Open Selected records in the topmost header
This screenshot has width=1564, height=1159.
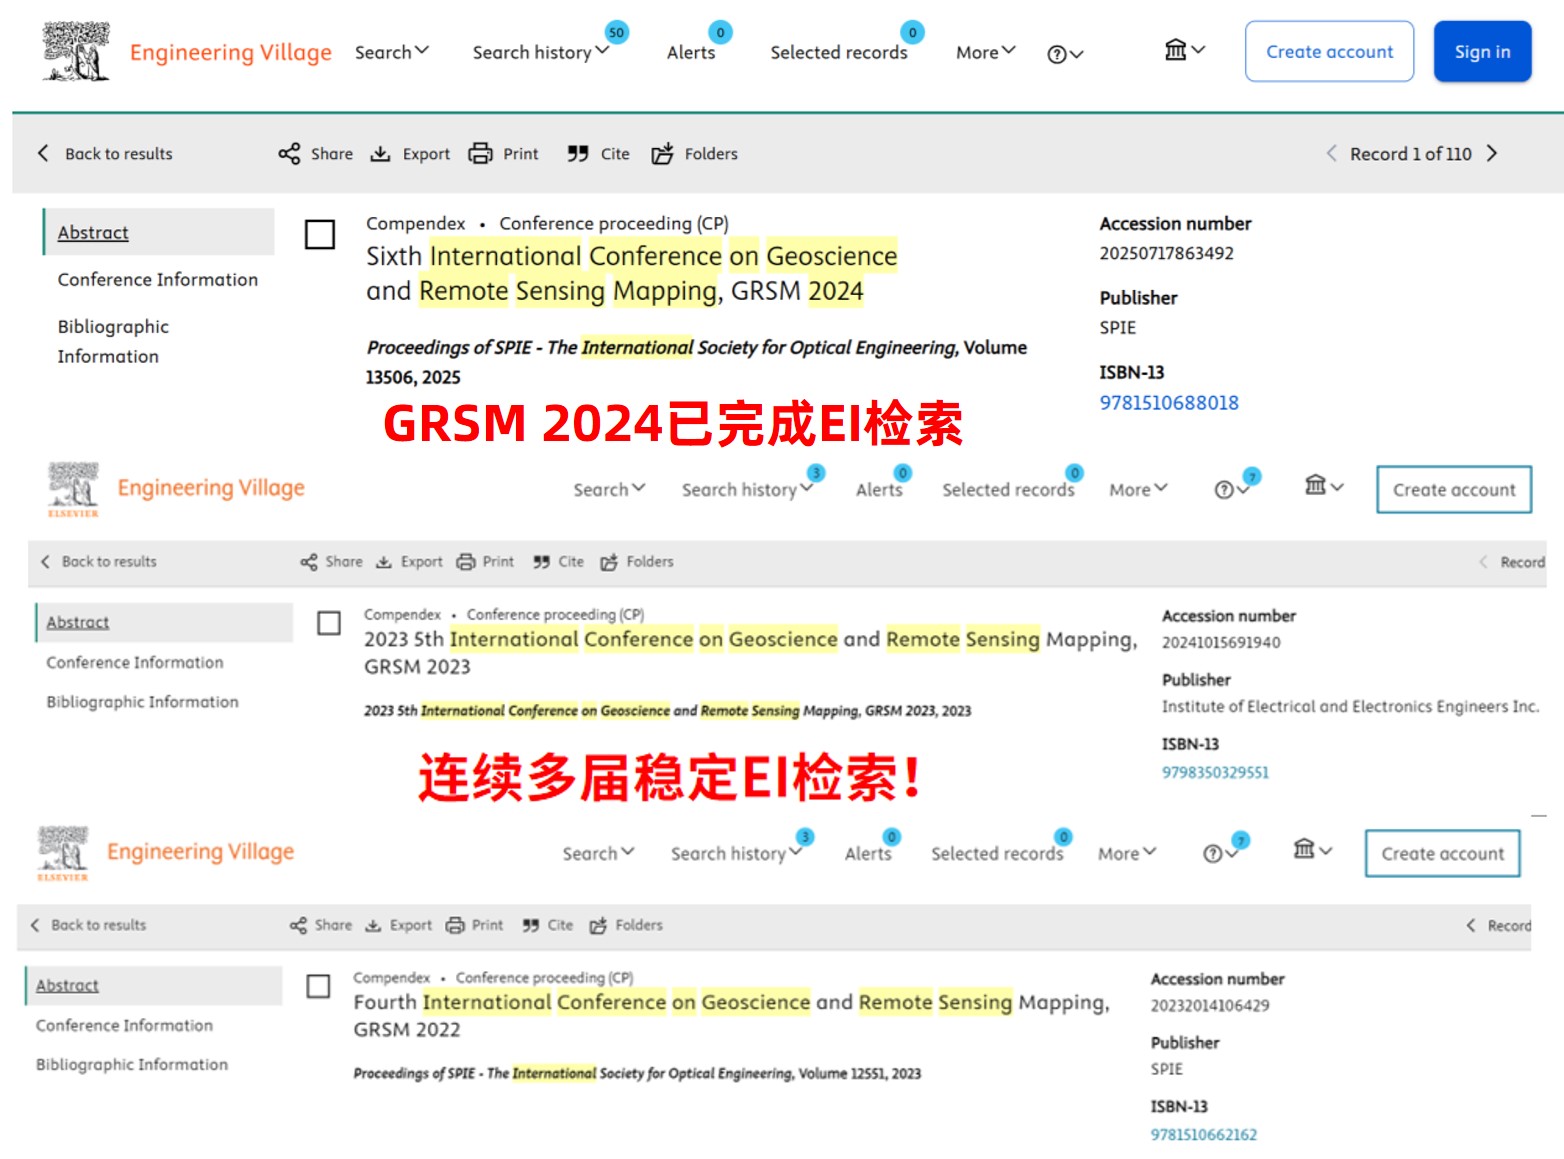(x=839, y=52)
